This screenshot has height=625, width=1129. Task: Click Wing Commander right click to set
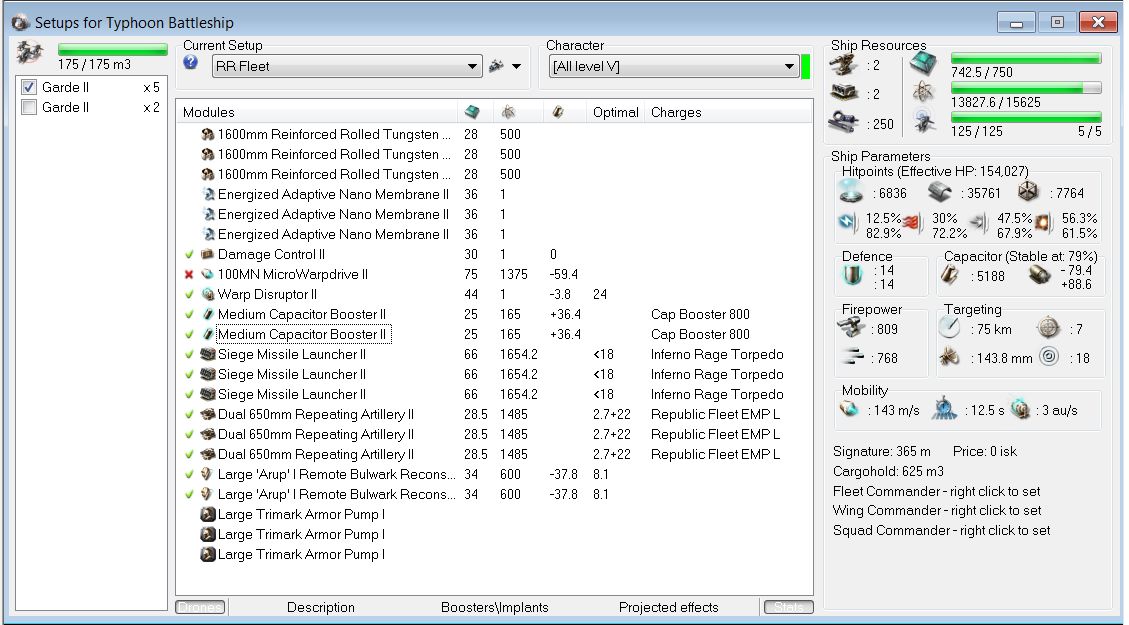click(937, 510)
